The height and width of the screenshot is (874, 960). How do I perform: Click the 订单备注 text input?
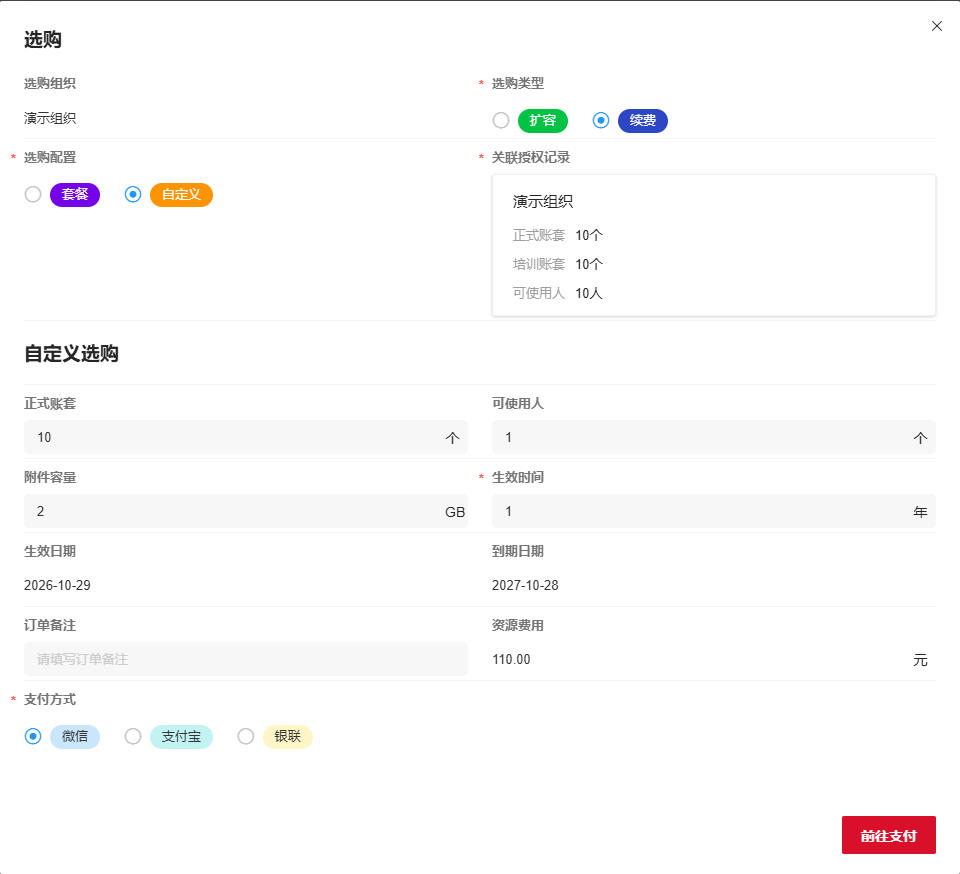point(245,659)
